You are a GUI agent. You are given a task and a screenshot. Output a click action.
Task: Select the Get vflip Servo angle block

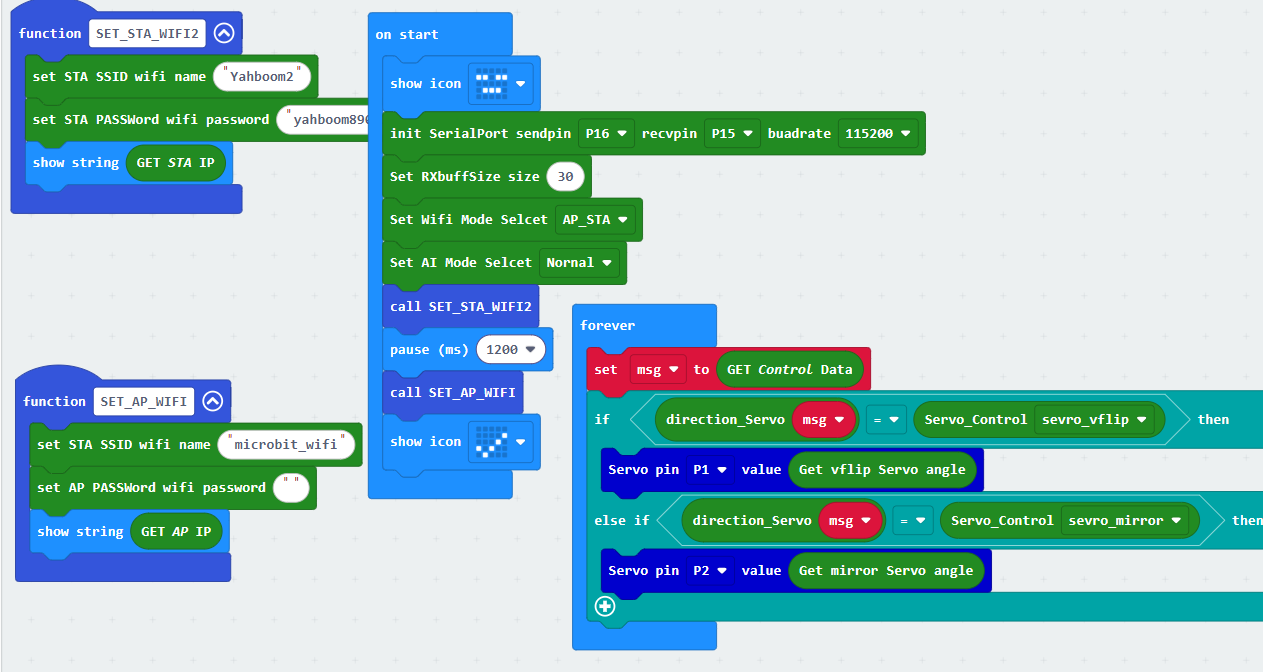pos(882,469)
